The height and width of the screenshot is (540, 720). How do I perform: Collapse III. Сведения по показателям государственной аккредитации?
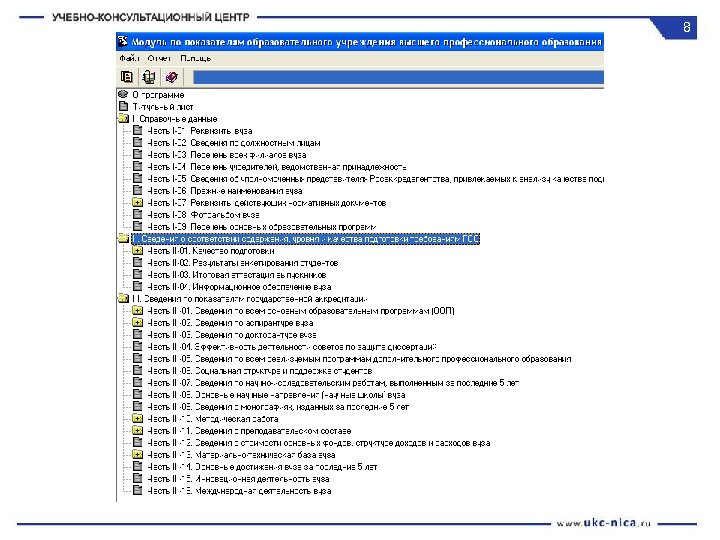[124, 298]
